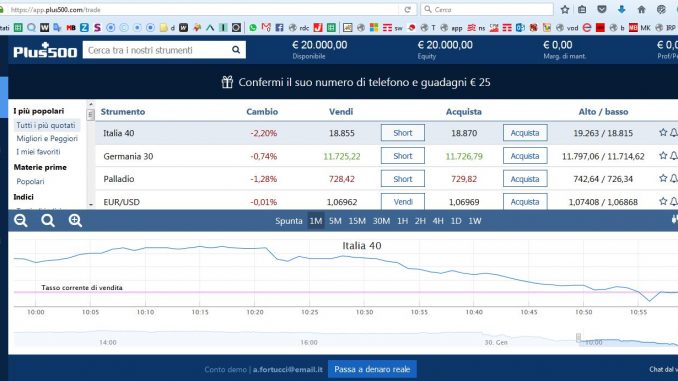Click the gift icon in the banner
This screenshot has height=381, width=678.
pos(227,82)
